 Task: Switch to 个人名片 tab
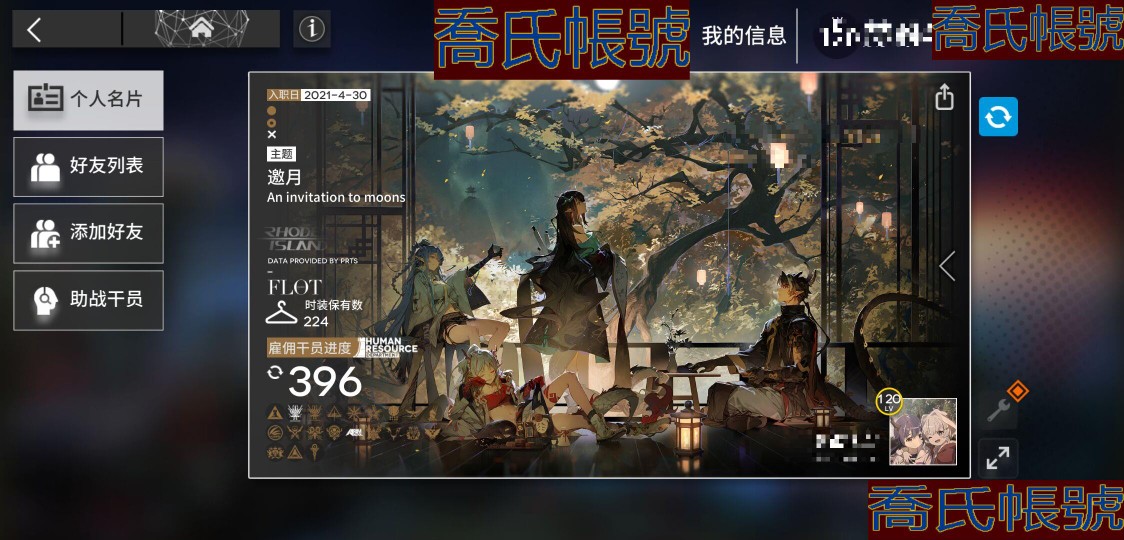pyautogui.click(x=88, y=100)
